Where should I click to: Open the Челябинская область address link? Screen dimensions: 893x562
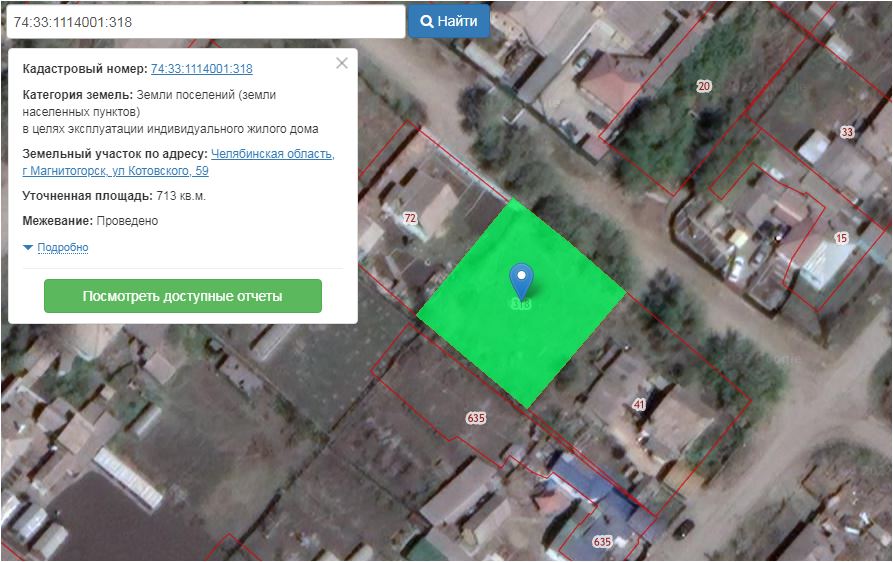272,154
